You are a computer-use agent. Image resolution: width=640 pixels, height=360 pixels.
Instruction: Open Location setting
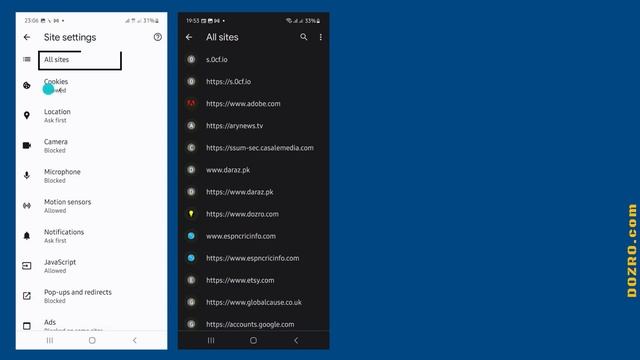coord(91,116)
